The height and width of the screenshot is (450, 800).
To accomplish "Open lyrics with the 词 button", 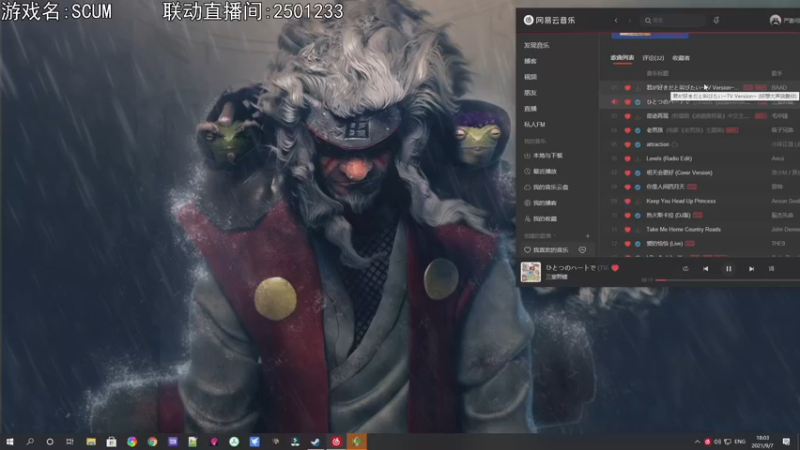I will (771, 269).
